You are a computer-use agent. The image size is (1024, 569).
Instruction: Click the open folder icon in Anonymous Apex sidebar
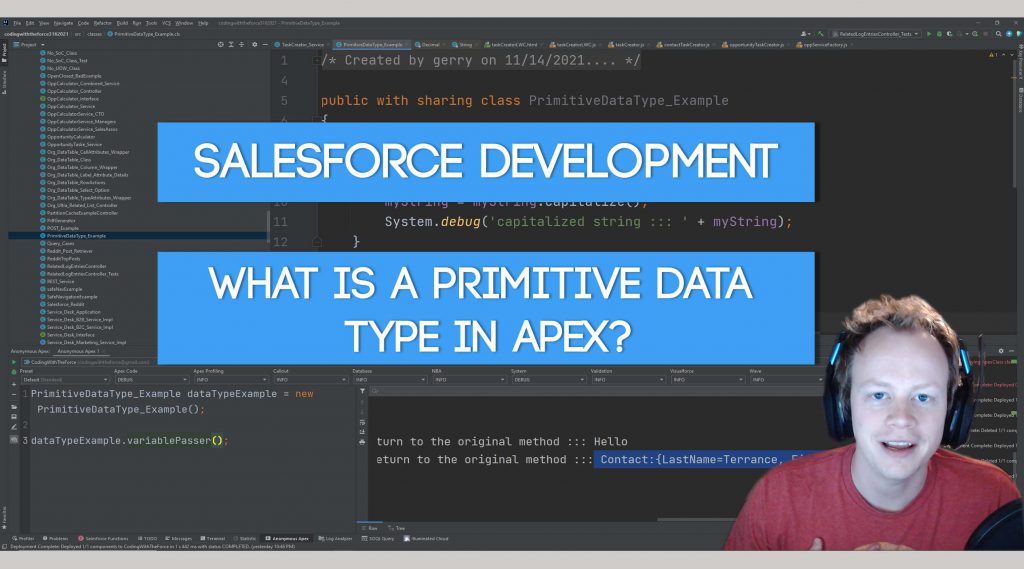[14, 406]
